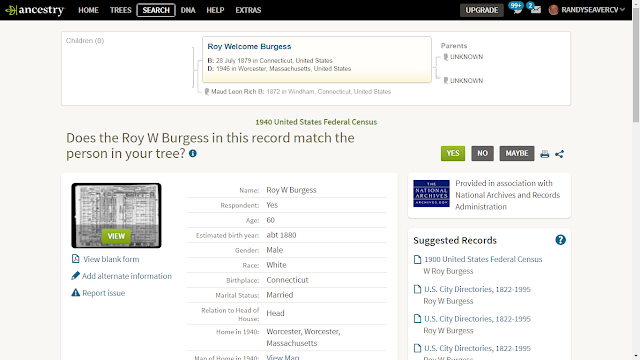
Task: Click the info icon beside the question
Action: point(193,153)
